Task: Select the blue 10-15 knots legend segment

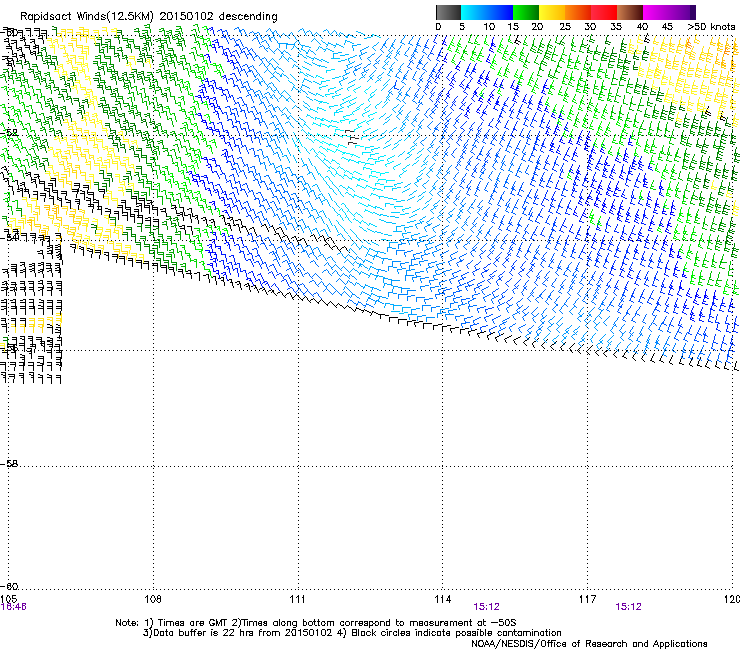Action: coord(500,12)
